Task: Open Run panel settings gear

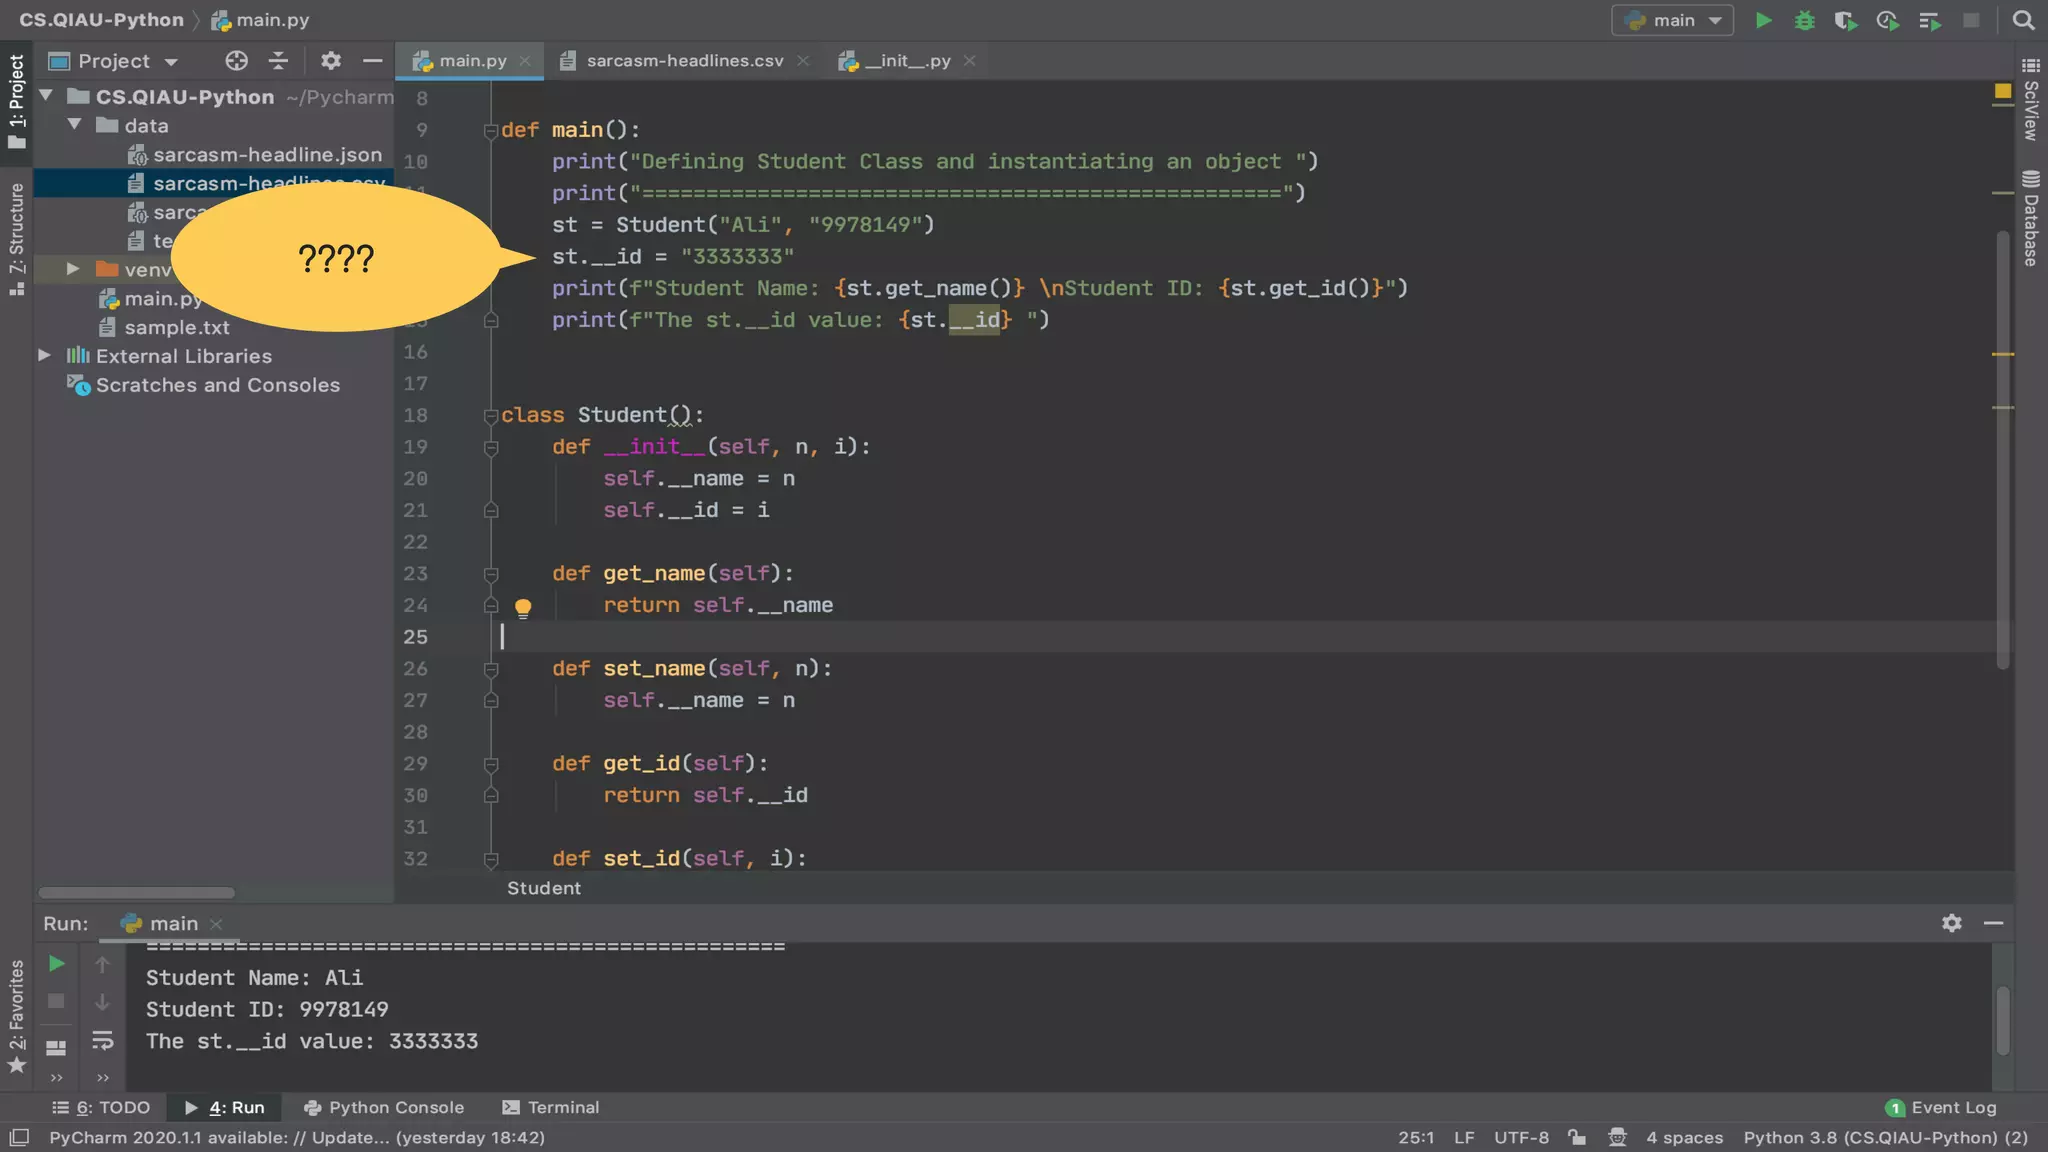Action: 1951,923
